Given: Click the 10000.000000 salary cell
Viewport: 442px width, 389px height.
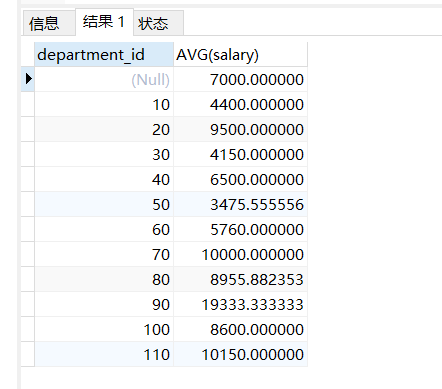Looking at the screenshot, I should pos(240,254).
